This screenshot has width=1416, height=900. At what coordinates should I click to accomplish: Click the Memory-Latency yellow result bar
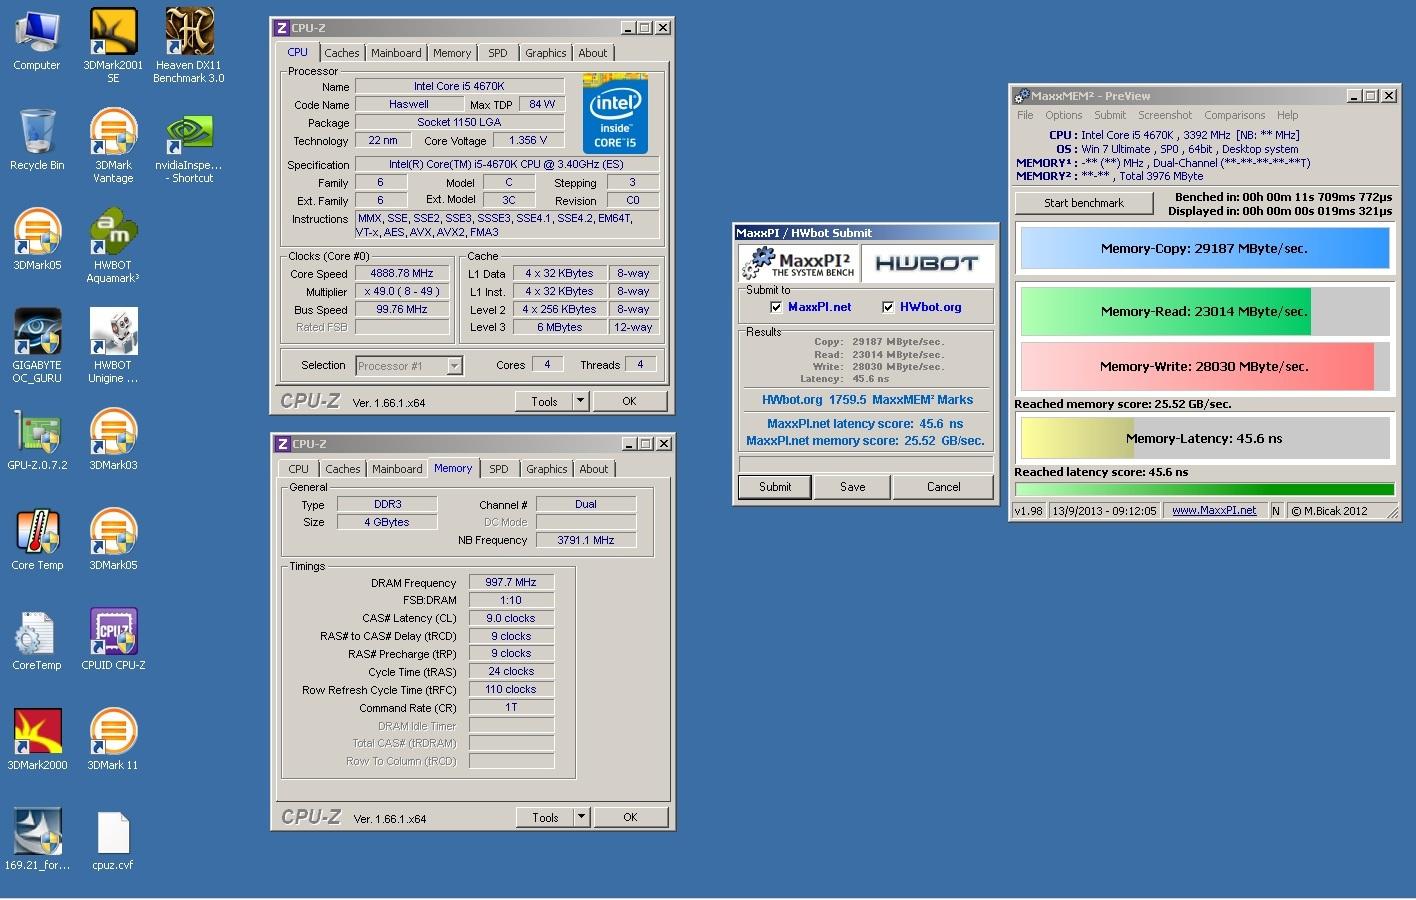click(1078, 438)
